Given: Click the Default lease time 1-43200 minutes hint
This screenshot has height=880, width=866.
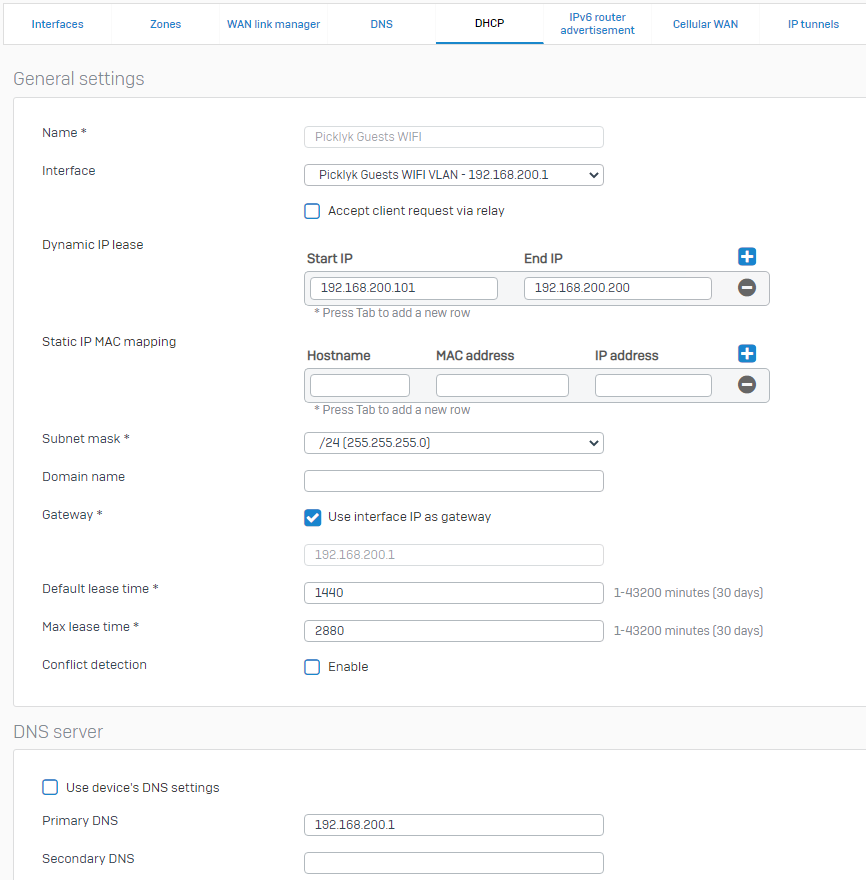Looking at the screenshot, I should coord(688,593).
